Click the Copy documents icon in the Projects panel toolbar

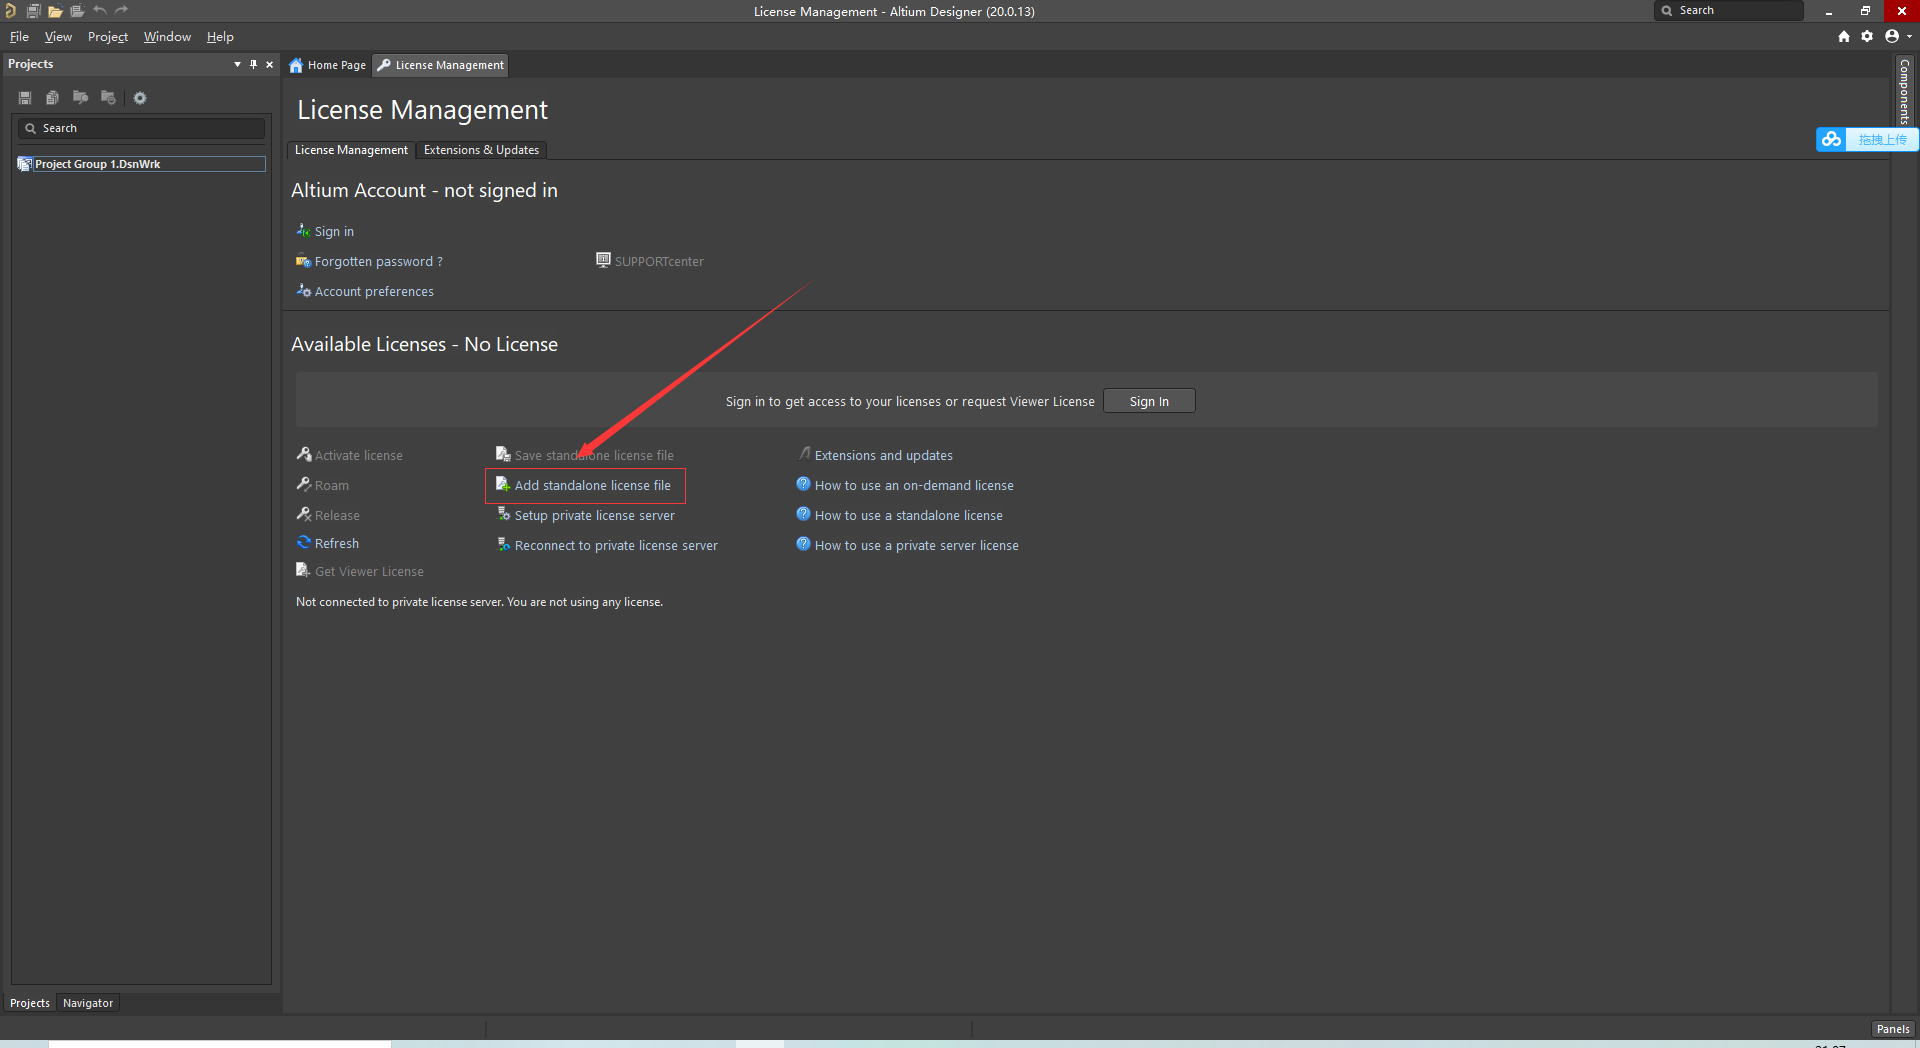point(52,98)
